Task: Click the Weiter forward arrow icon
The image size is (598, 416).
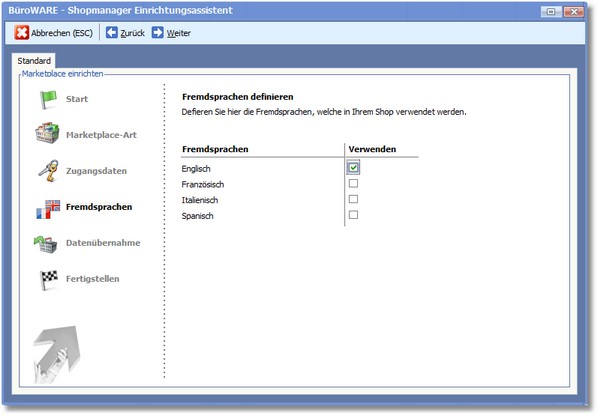Action: [x=158, y=33]
